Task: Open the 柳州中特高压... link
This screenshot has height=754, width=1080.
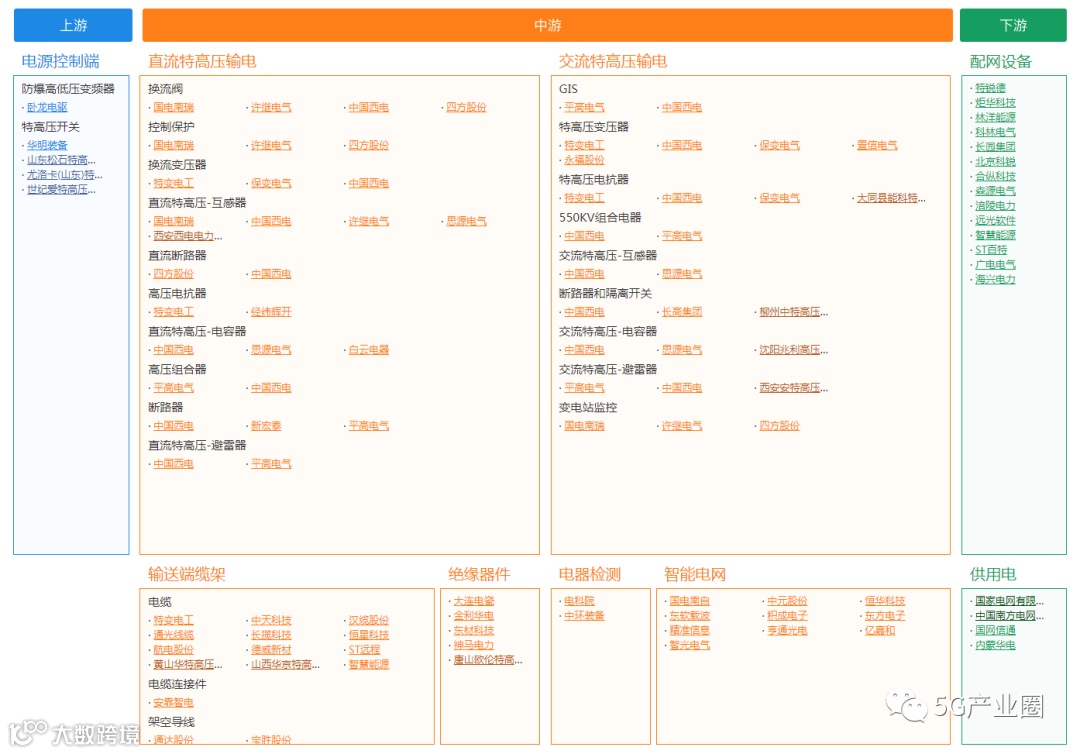Action: coord(793,312)
